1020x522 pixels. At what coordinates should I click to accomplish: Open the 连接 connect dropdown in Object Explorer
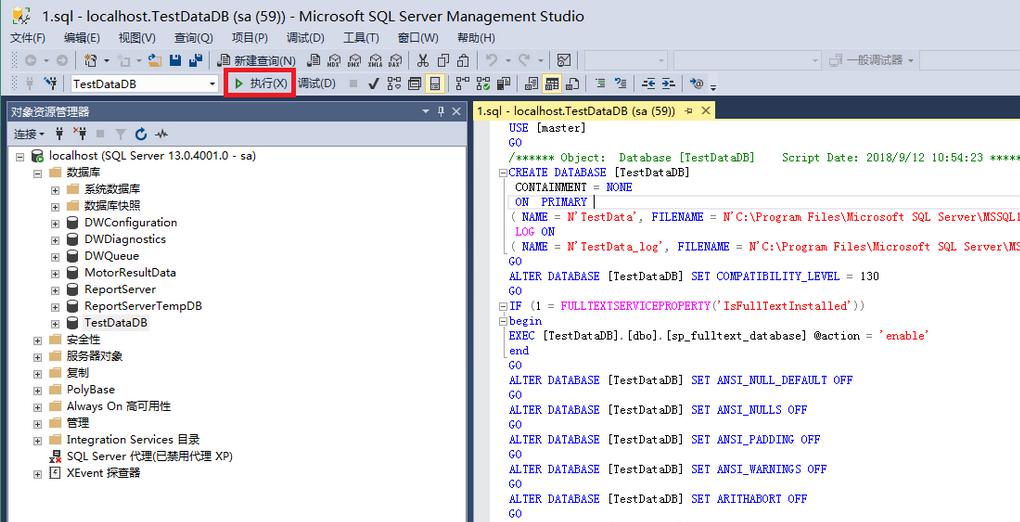tap(29, 134)
